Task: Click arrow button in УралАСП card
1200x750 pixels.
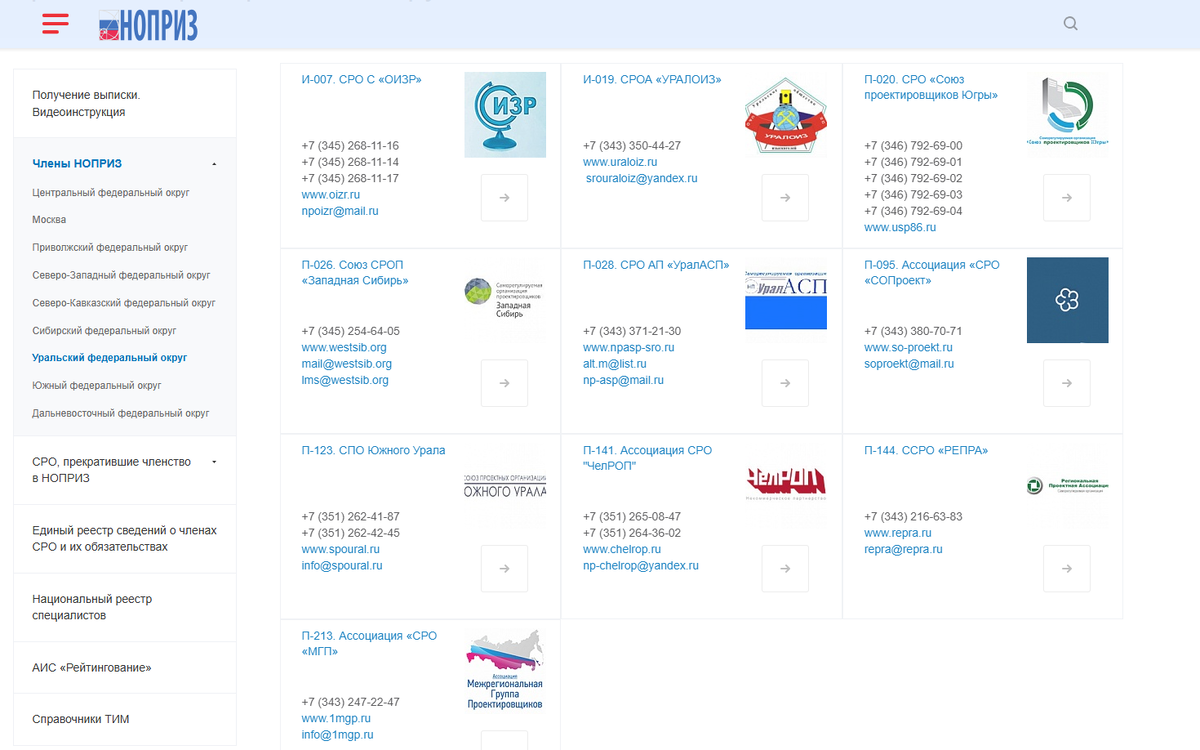Action: tap(785, 383)
